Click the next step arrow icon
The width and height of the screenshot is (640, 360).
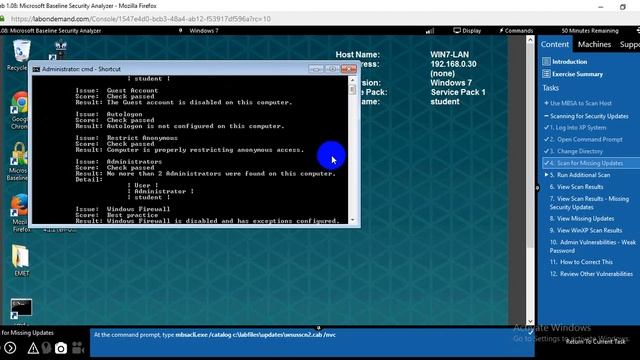point(10,348)
